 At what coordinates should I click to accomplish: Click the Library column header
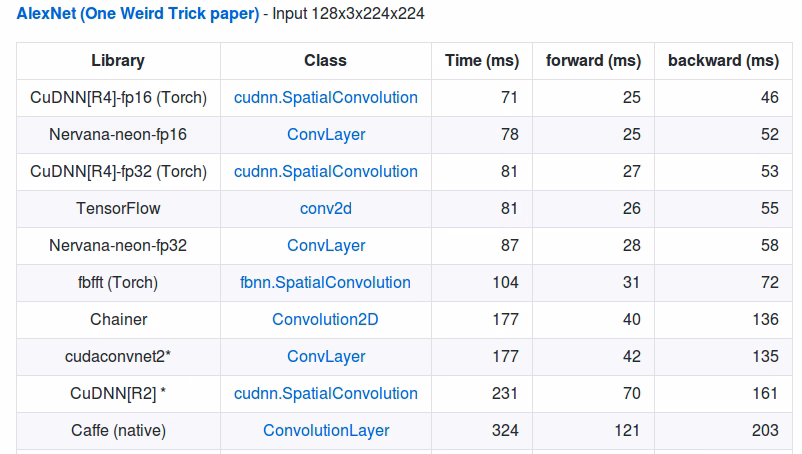click(118, 61)
